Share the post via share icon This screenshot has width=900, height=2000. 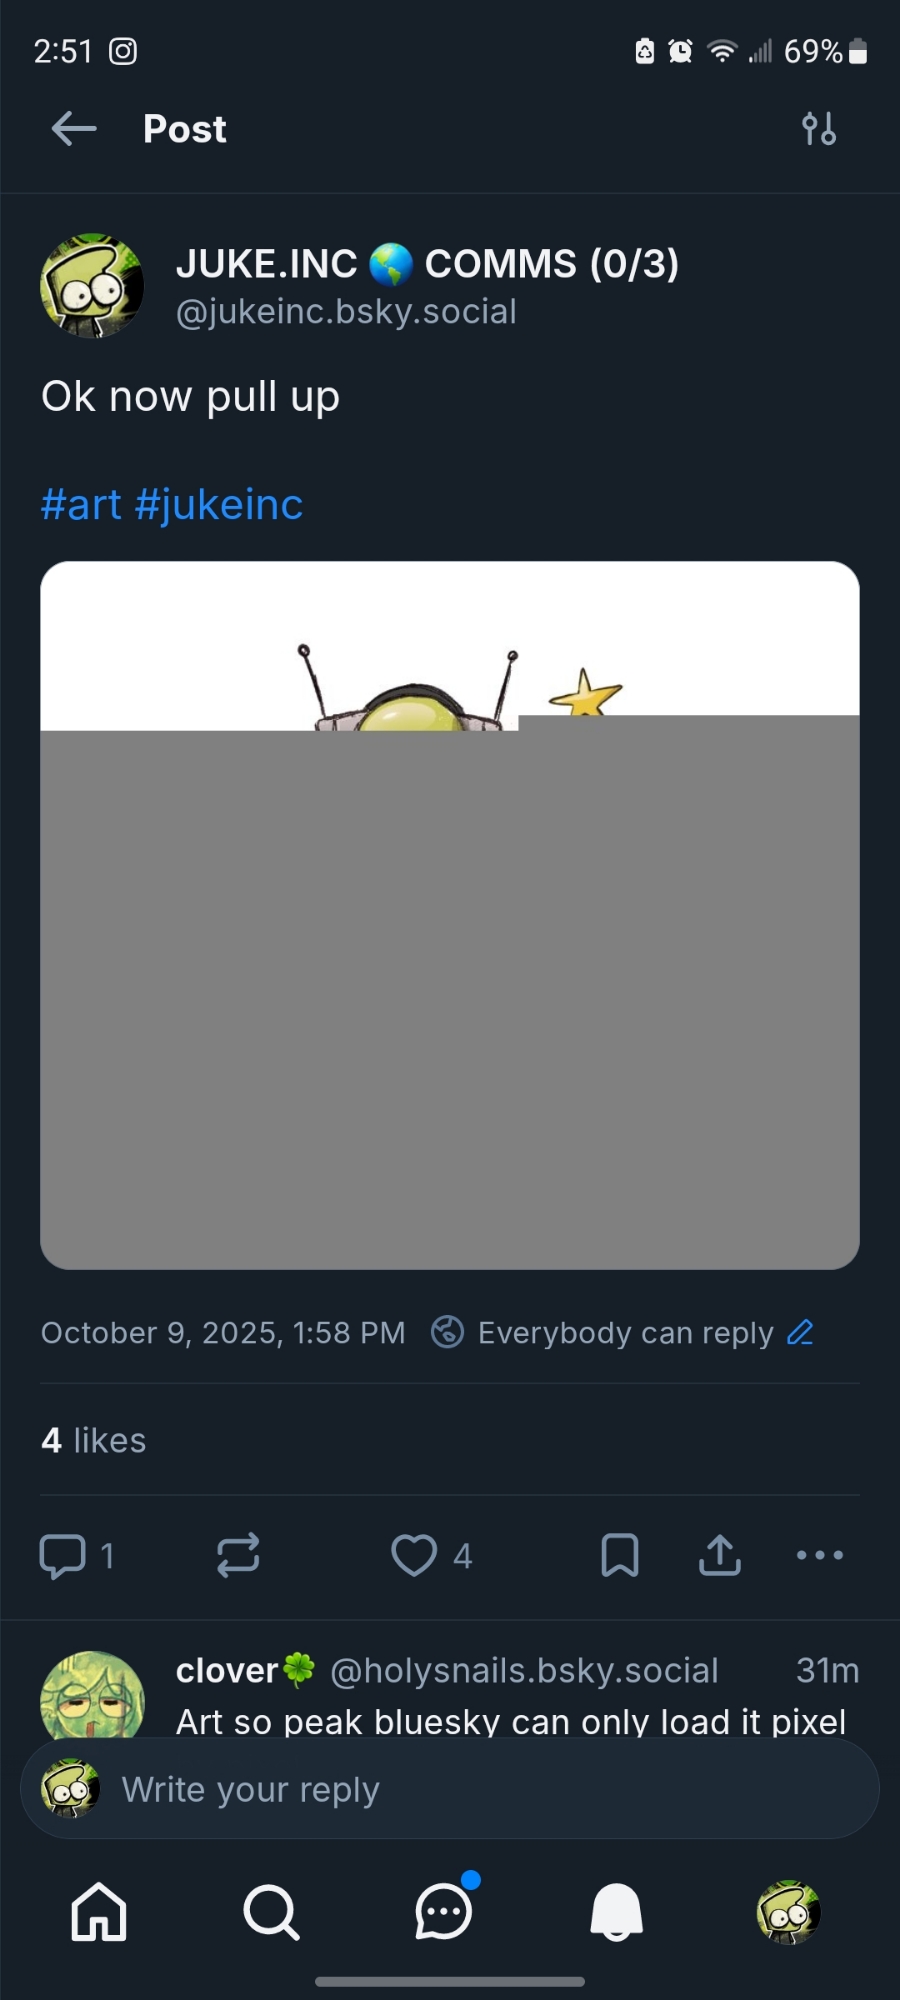click(x=720, y=1555)
